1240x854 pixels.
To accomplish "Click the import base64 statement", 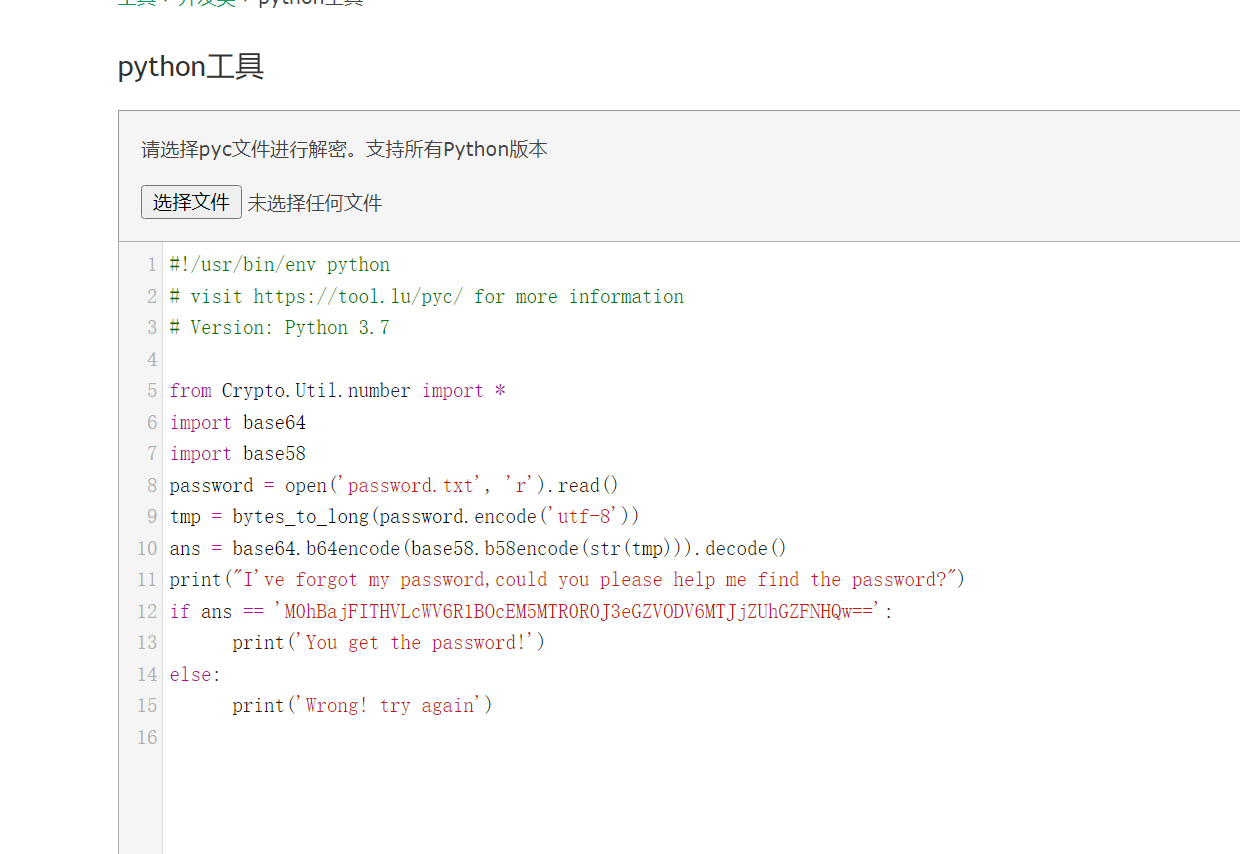I will [x=236, y=421].
